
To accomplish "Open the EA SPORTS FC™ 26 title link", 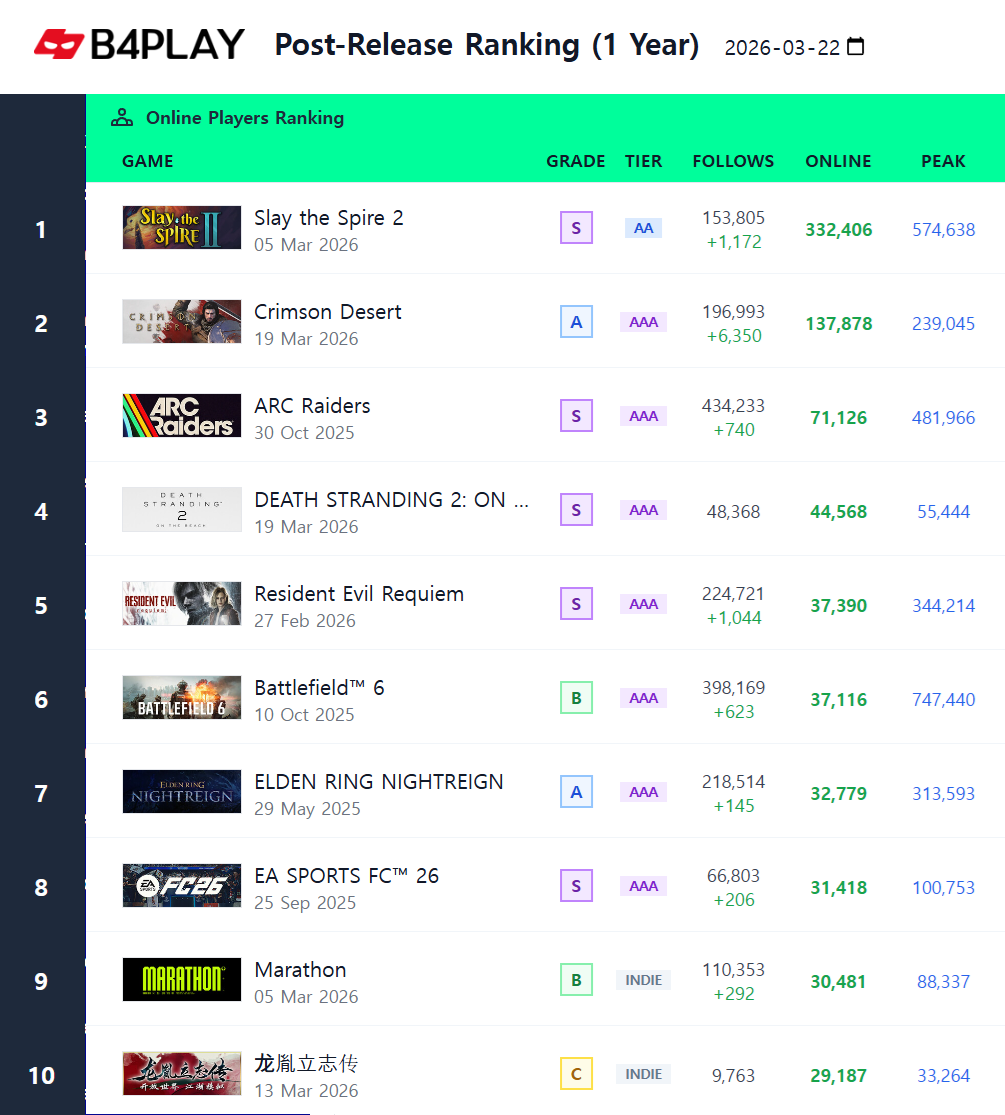I will (x=346, y=875).
